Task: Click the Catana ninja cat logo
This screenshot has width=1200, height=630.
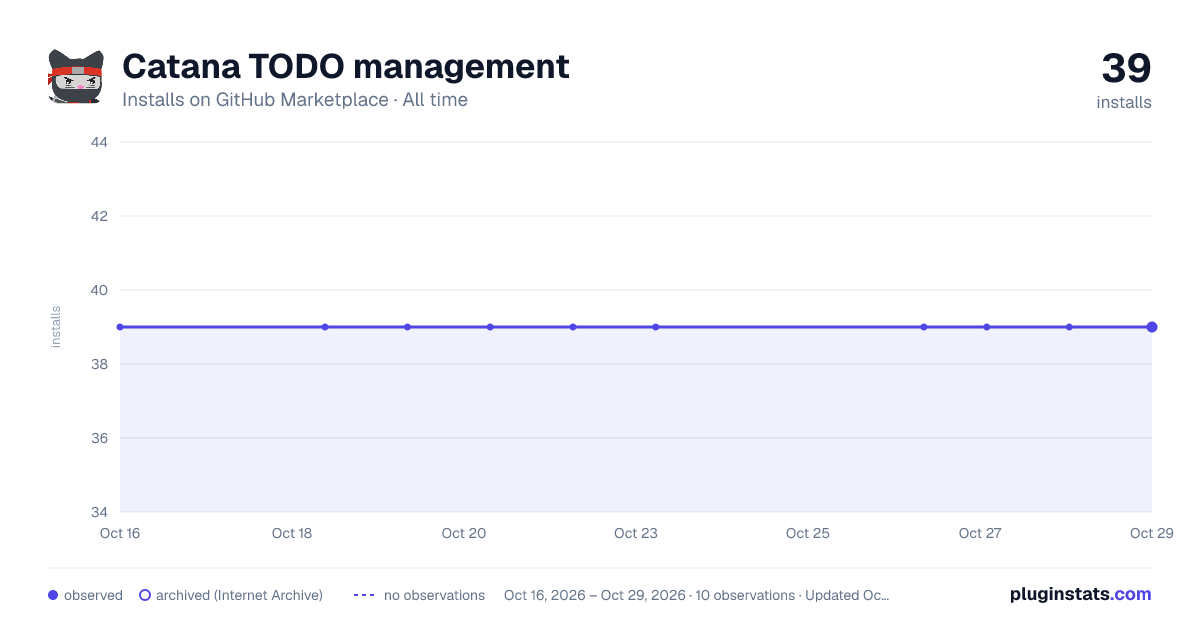Action: (76, 76)
